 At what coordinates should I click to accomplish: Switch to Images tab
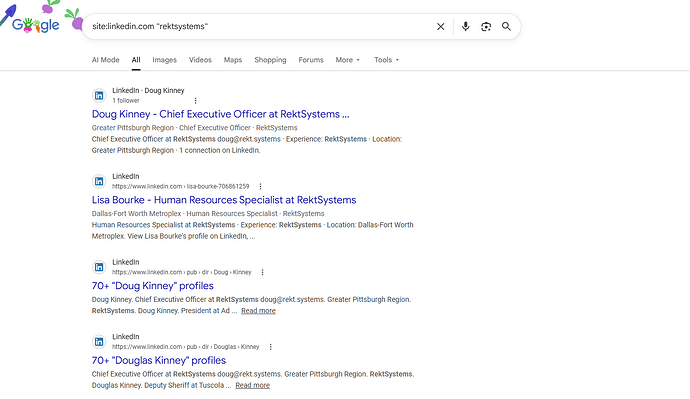point(165,60)
